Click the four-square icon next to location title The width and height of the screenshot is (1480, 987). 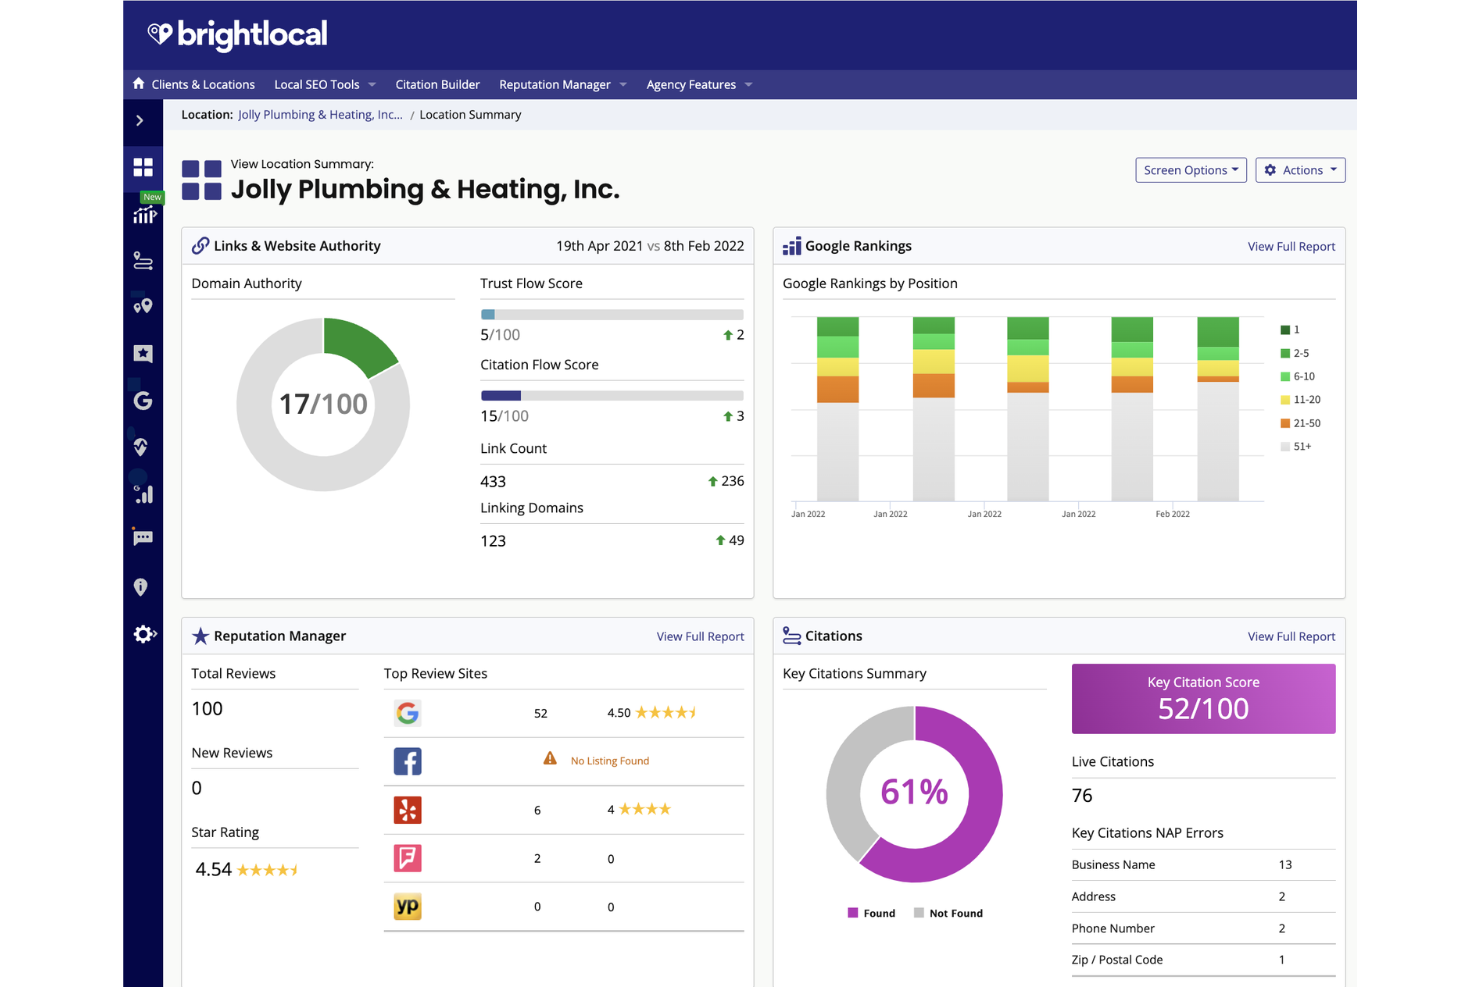click(202, 180)
